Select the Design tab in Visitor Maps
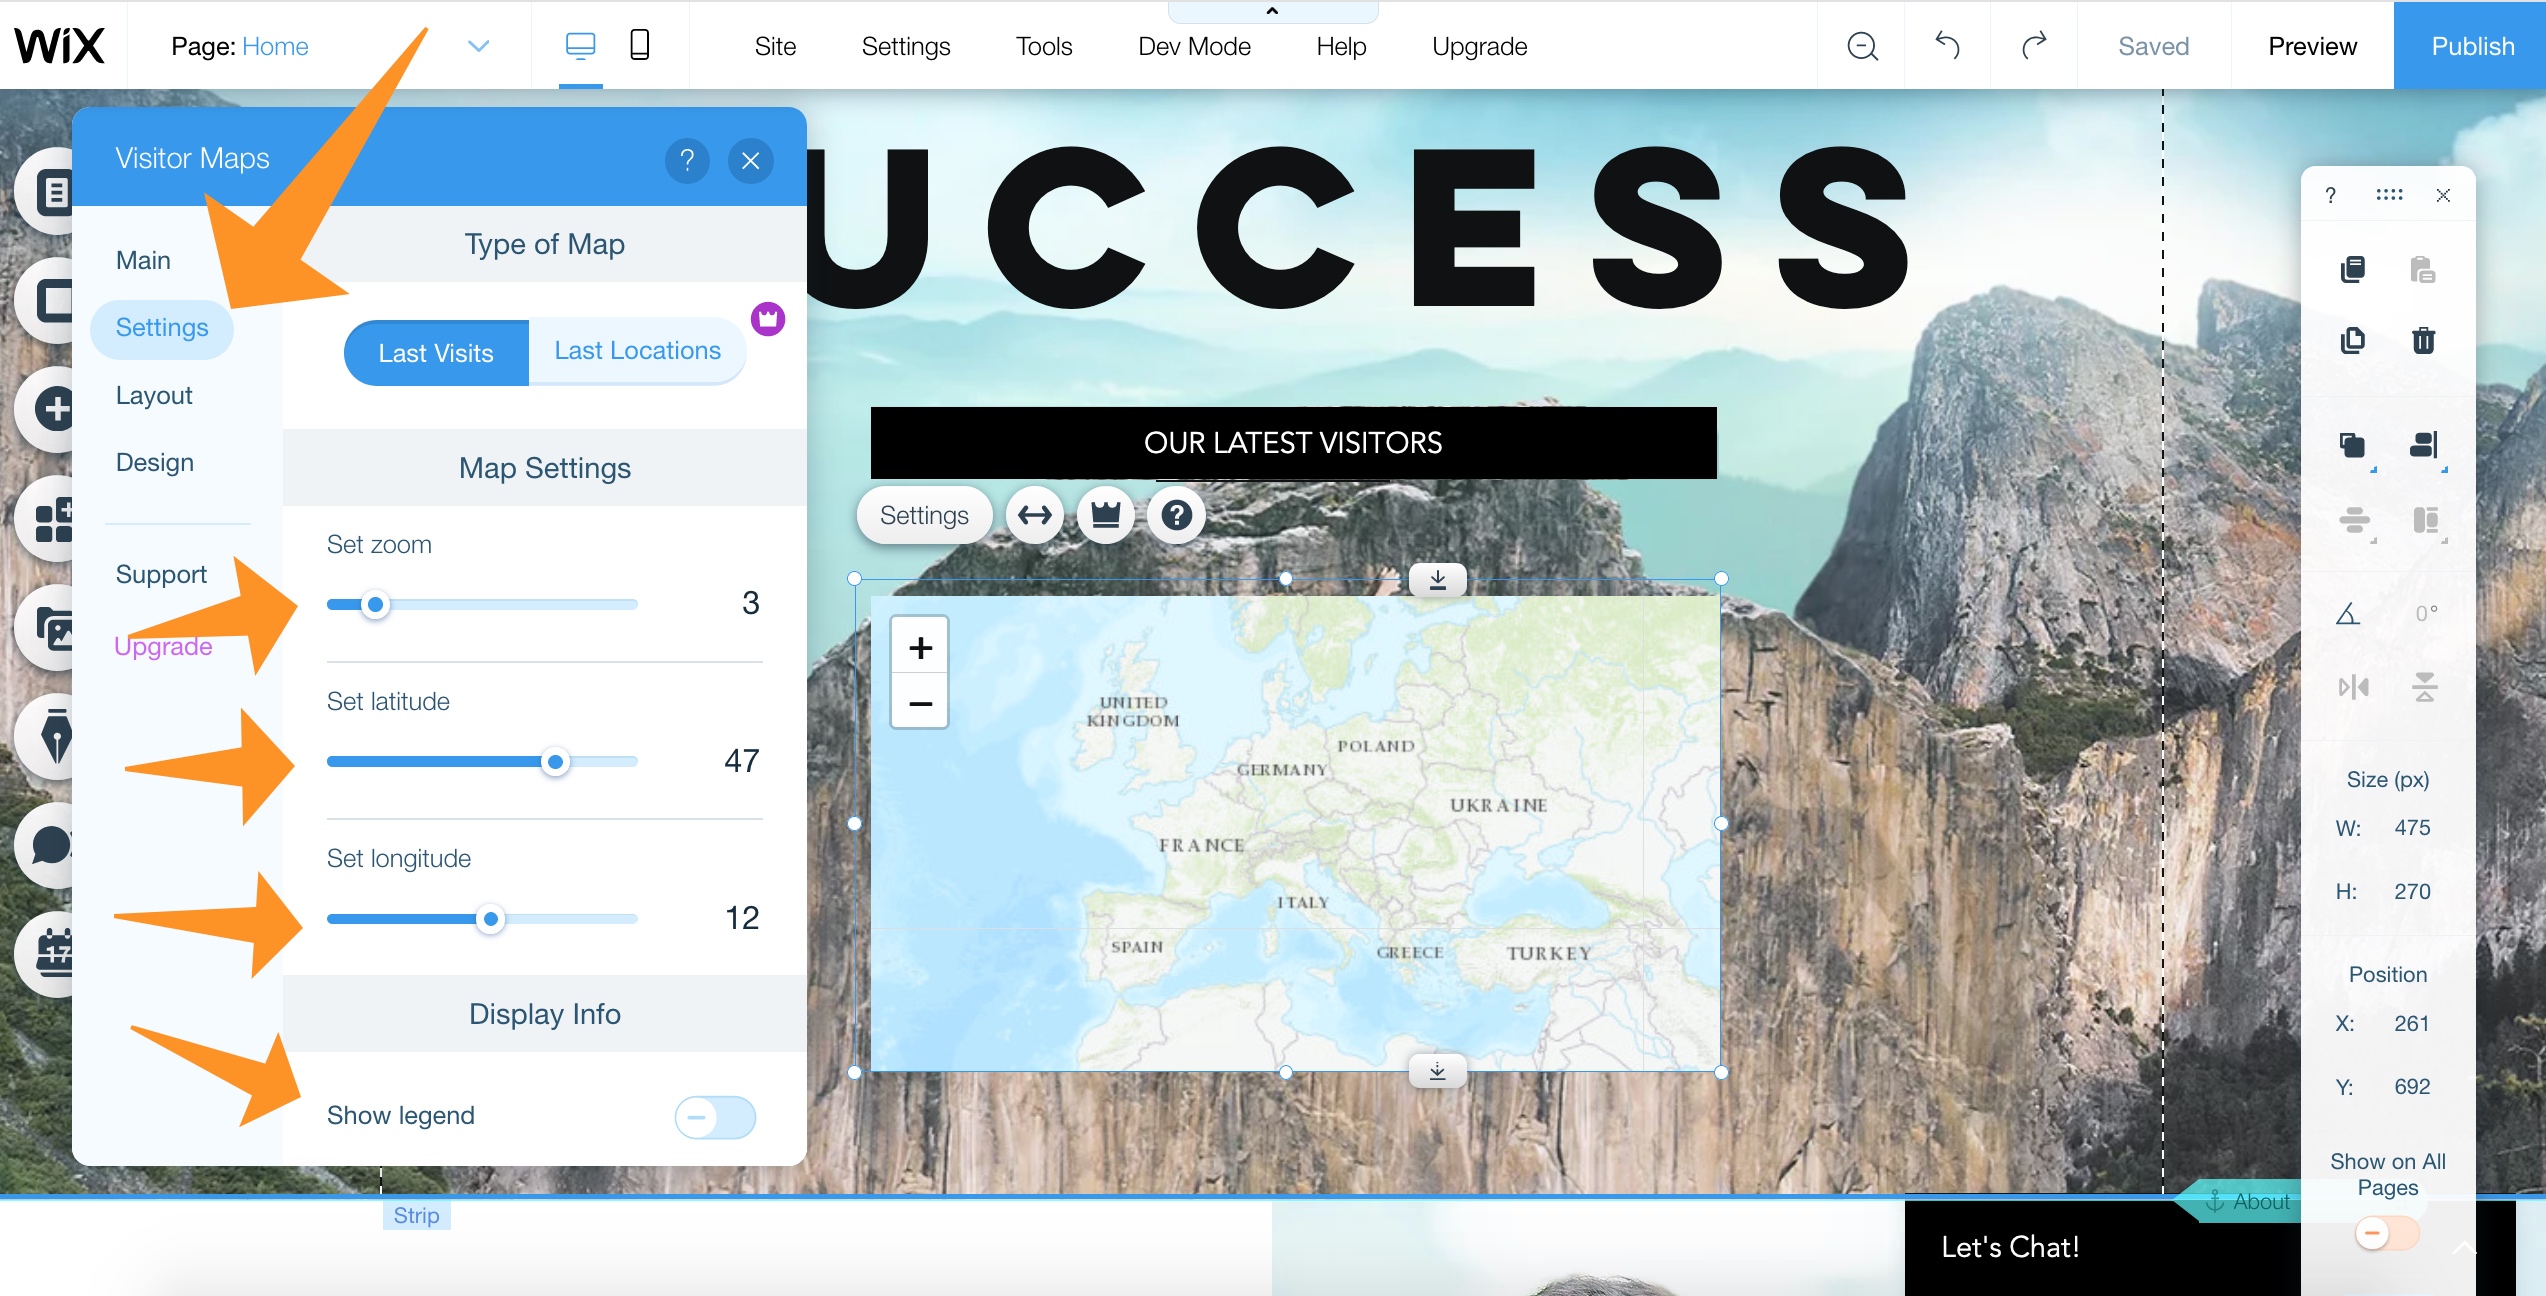2546x1296 pixels. (x=155, y=461)
